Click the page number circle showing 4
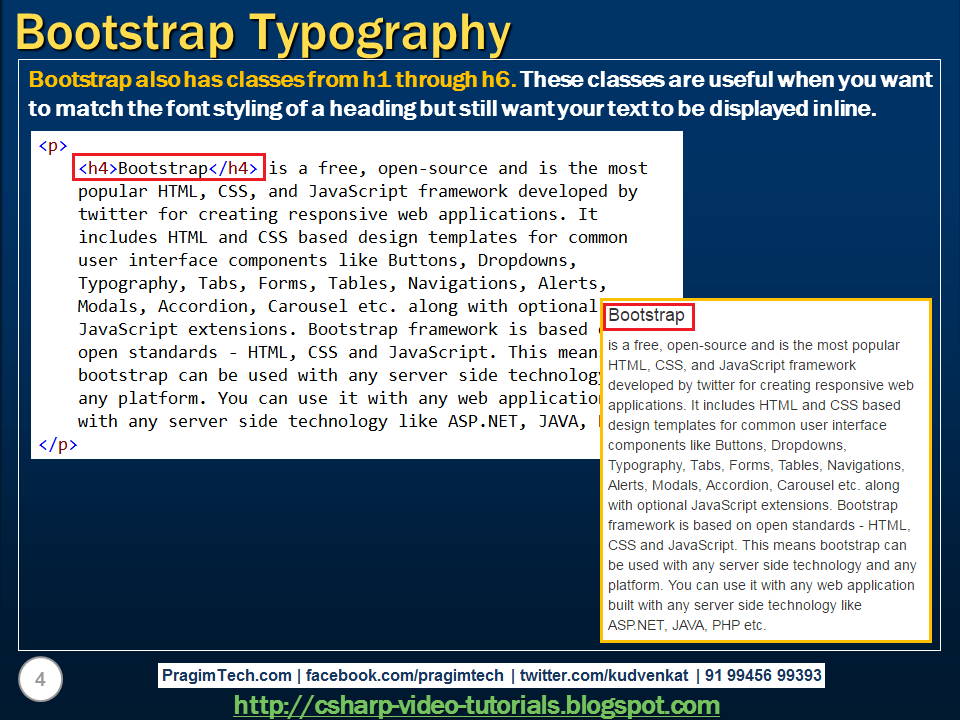 [x=41, y=679]
